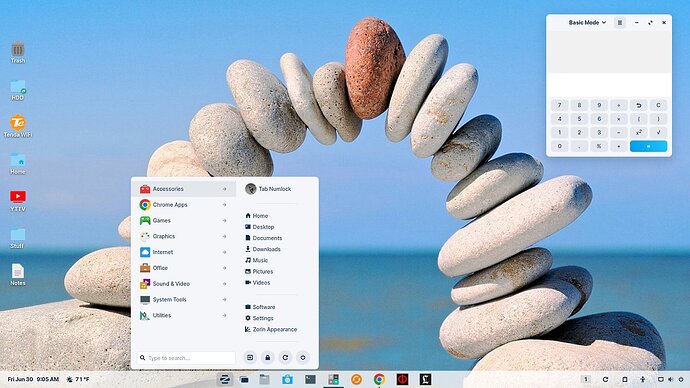Open the Zorin menu taskbar button
The image size is (690, 388).
tap(225, 379)
